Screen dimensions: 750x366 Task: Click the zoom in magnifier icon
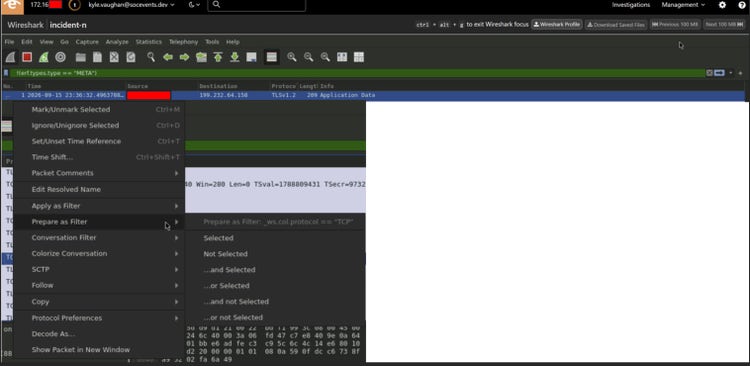point(292,57)
